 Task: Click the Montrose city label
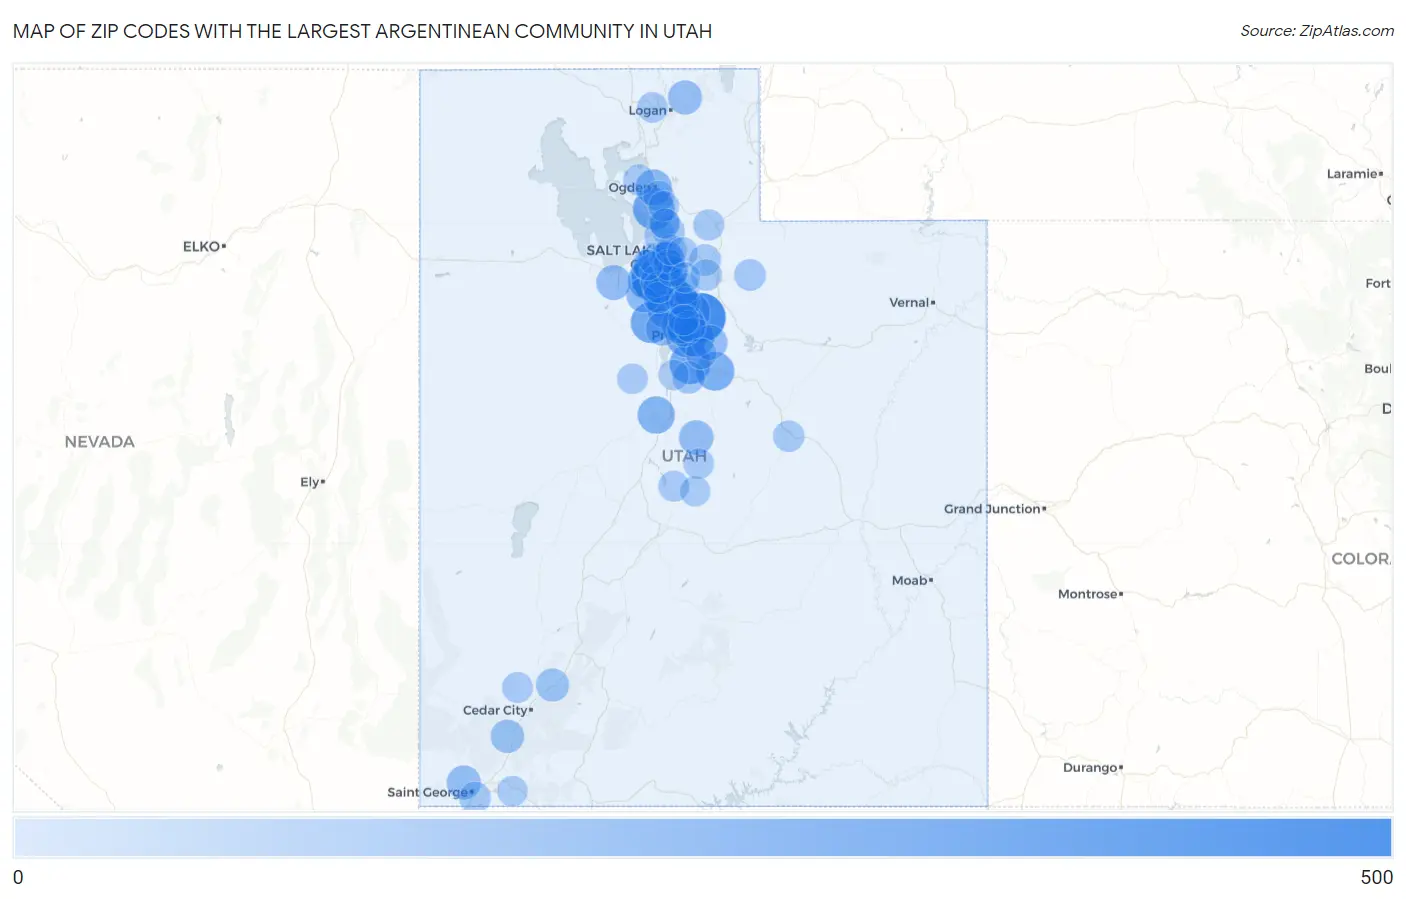(1088, 594)
